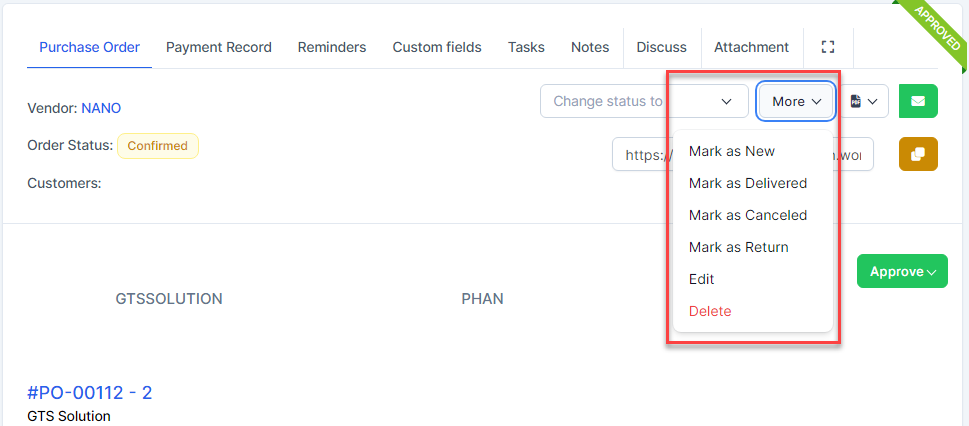Screen dimensions: 969x426
Task: Click the green envelope email icon button
Action: click(918, 101)
